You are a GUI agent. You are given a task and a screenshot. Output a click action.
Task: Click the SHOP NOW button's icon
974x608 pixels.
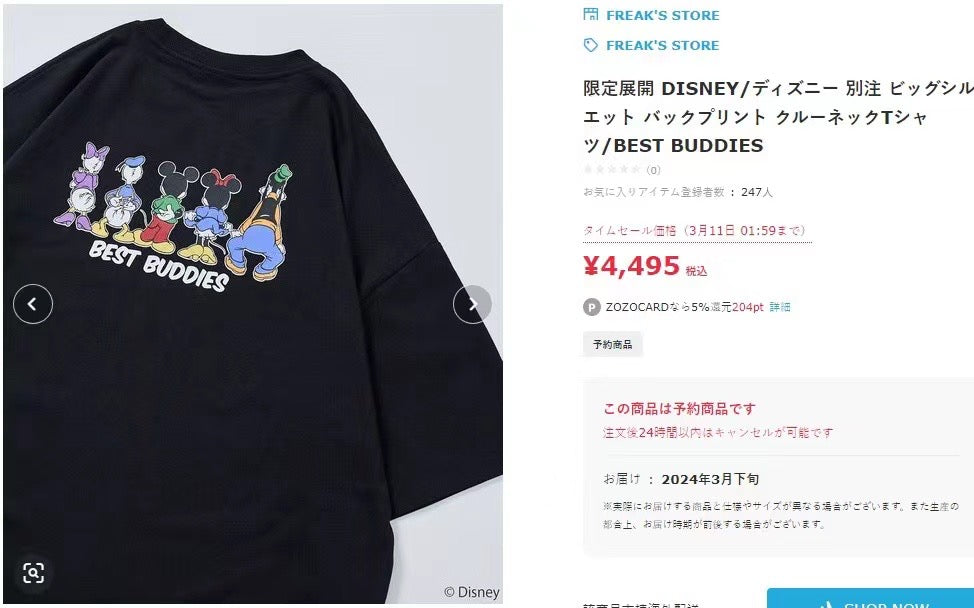[x=826, y=604]
